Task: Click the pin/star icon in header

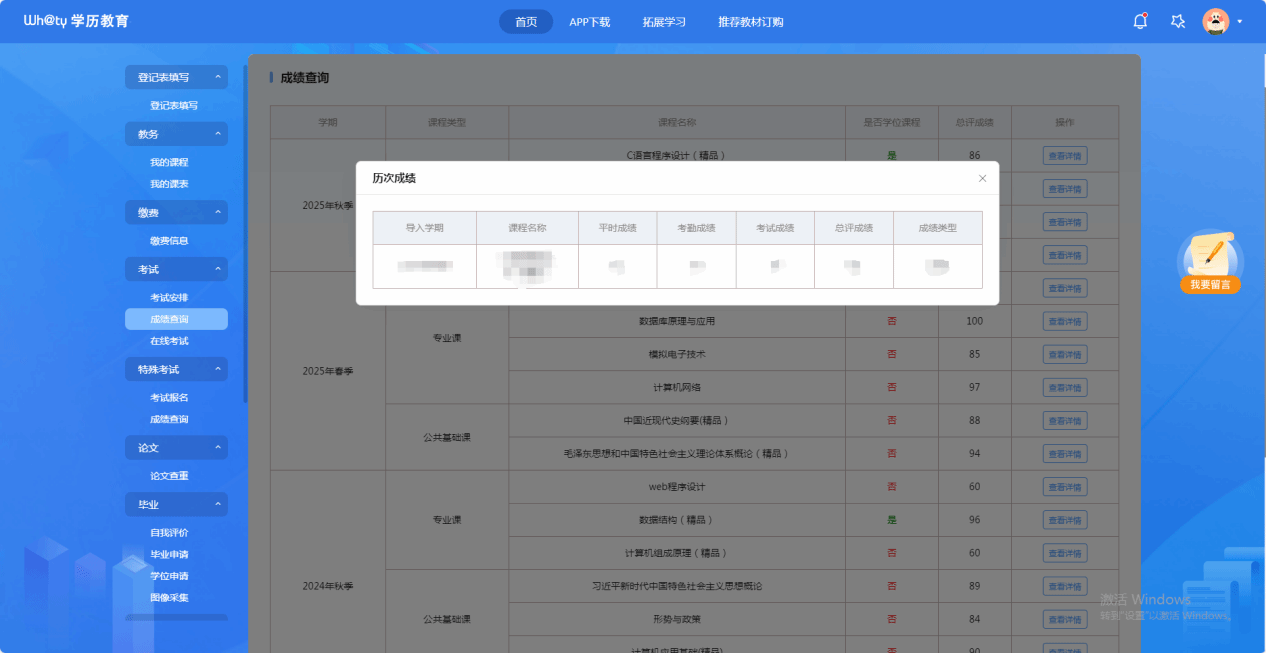Action: click(x=1178, y=22)
